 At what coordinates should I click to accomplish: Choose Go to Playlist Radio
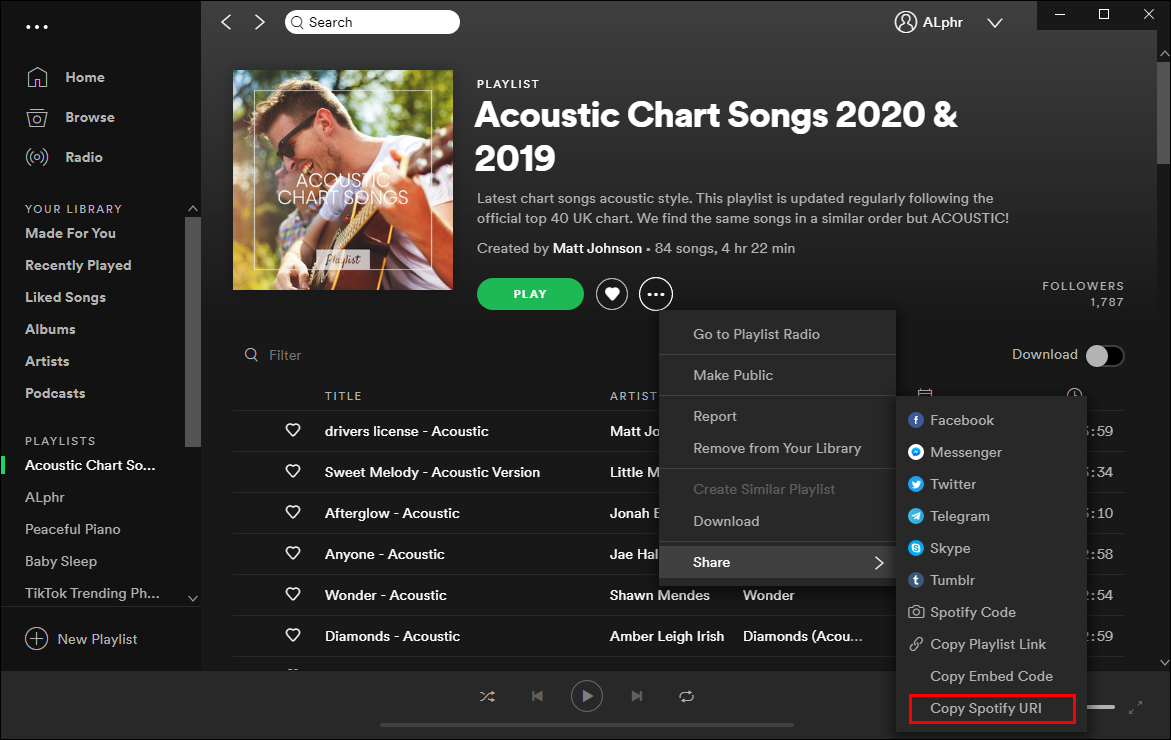pyautogui.click(x=756, y=334)
